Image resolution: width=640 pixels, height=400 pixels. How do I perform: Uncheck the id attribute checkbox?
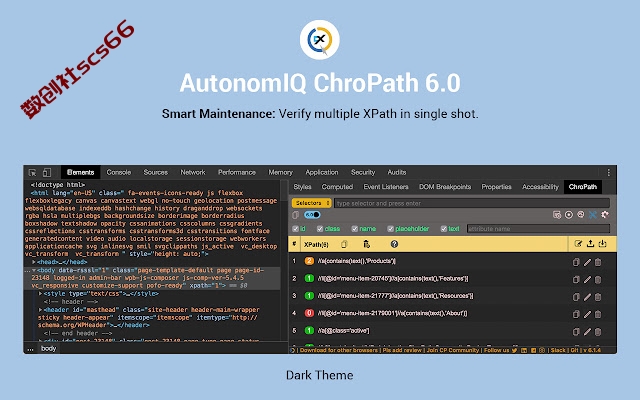(296, 229)
